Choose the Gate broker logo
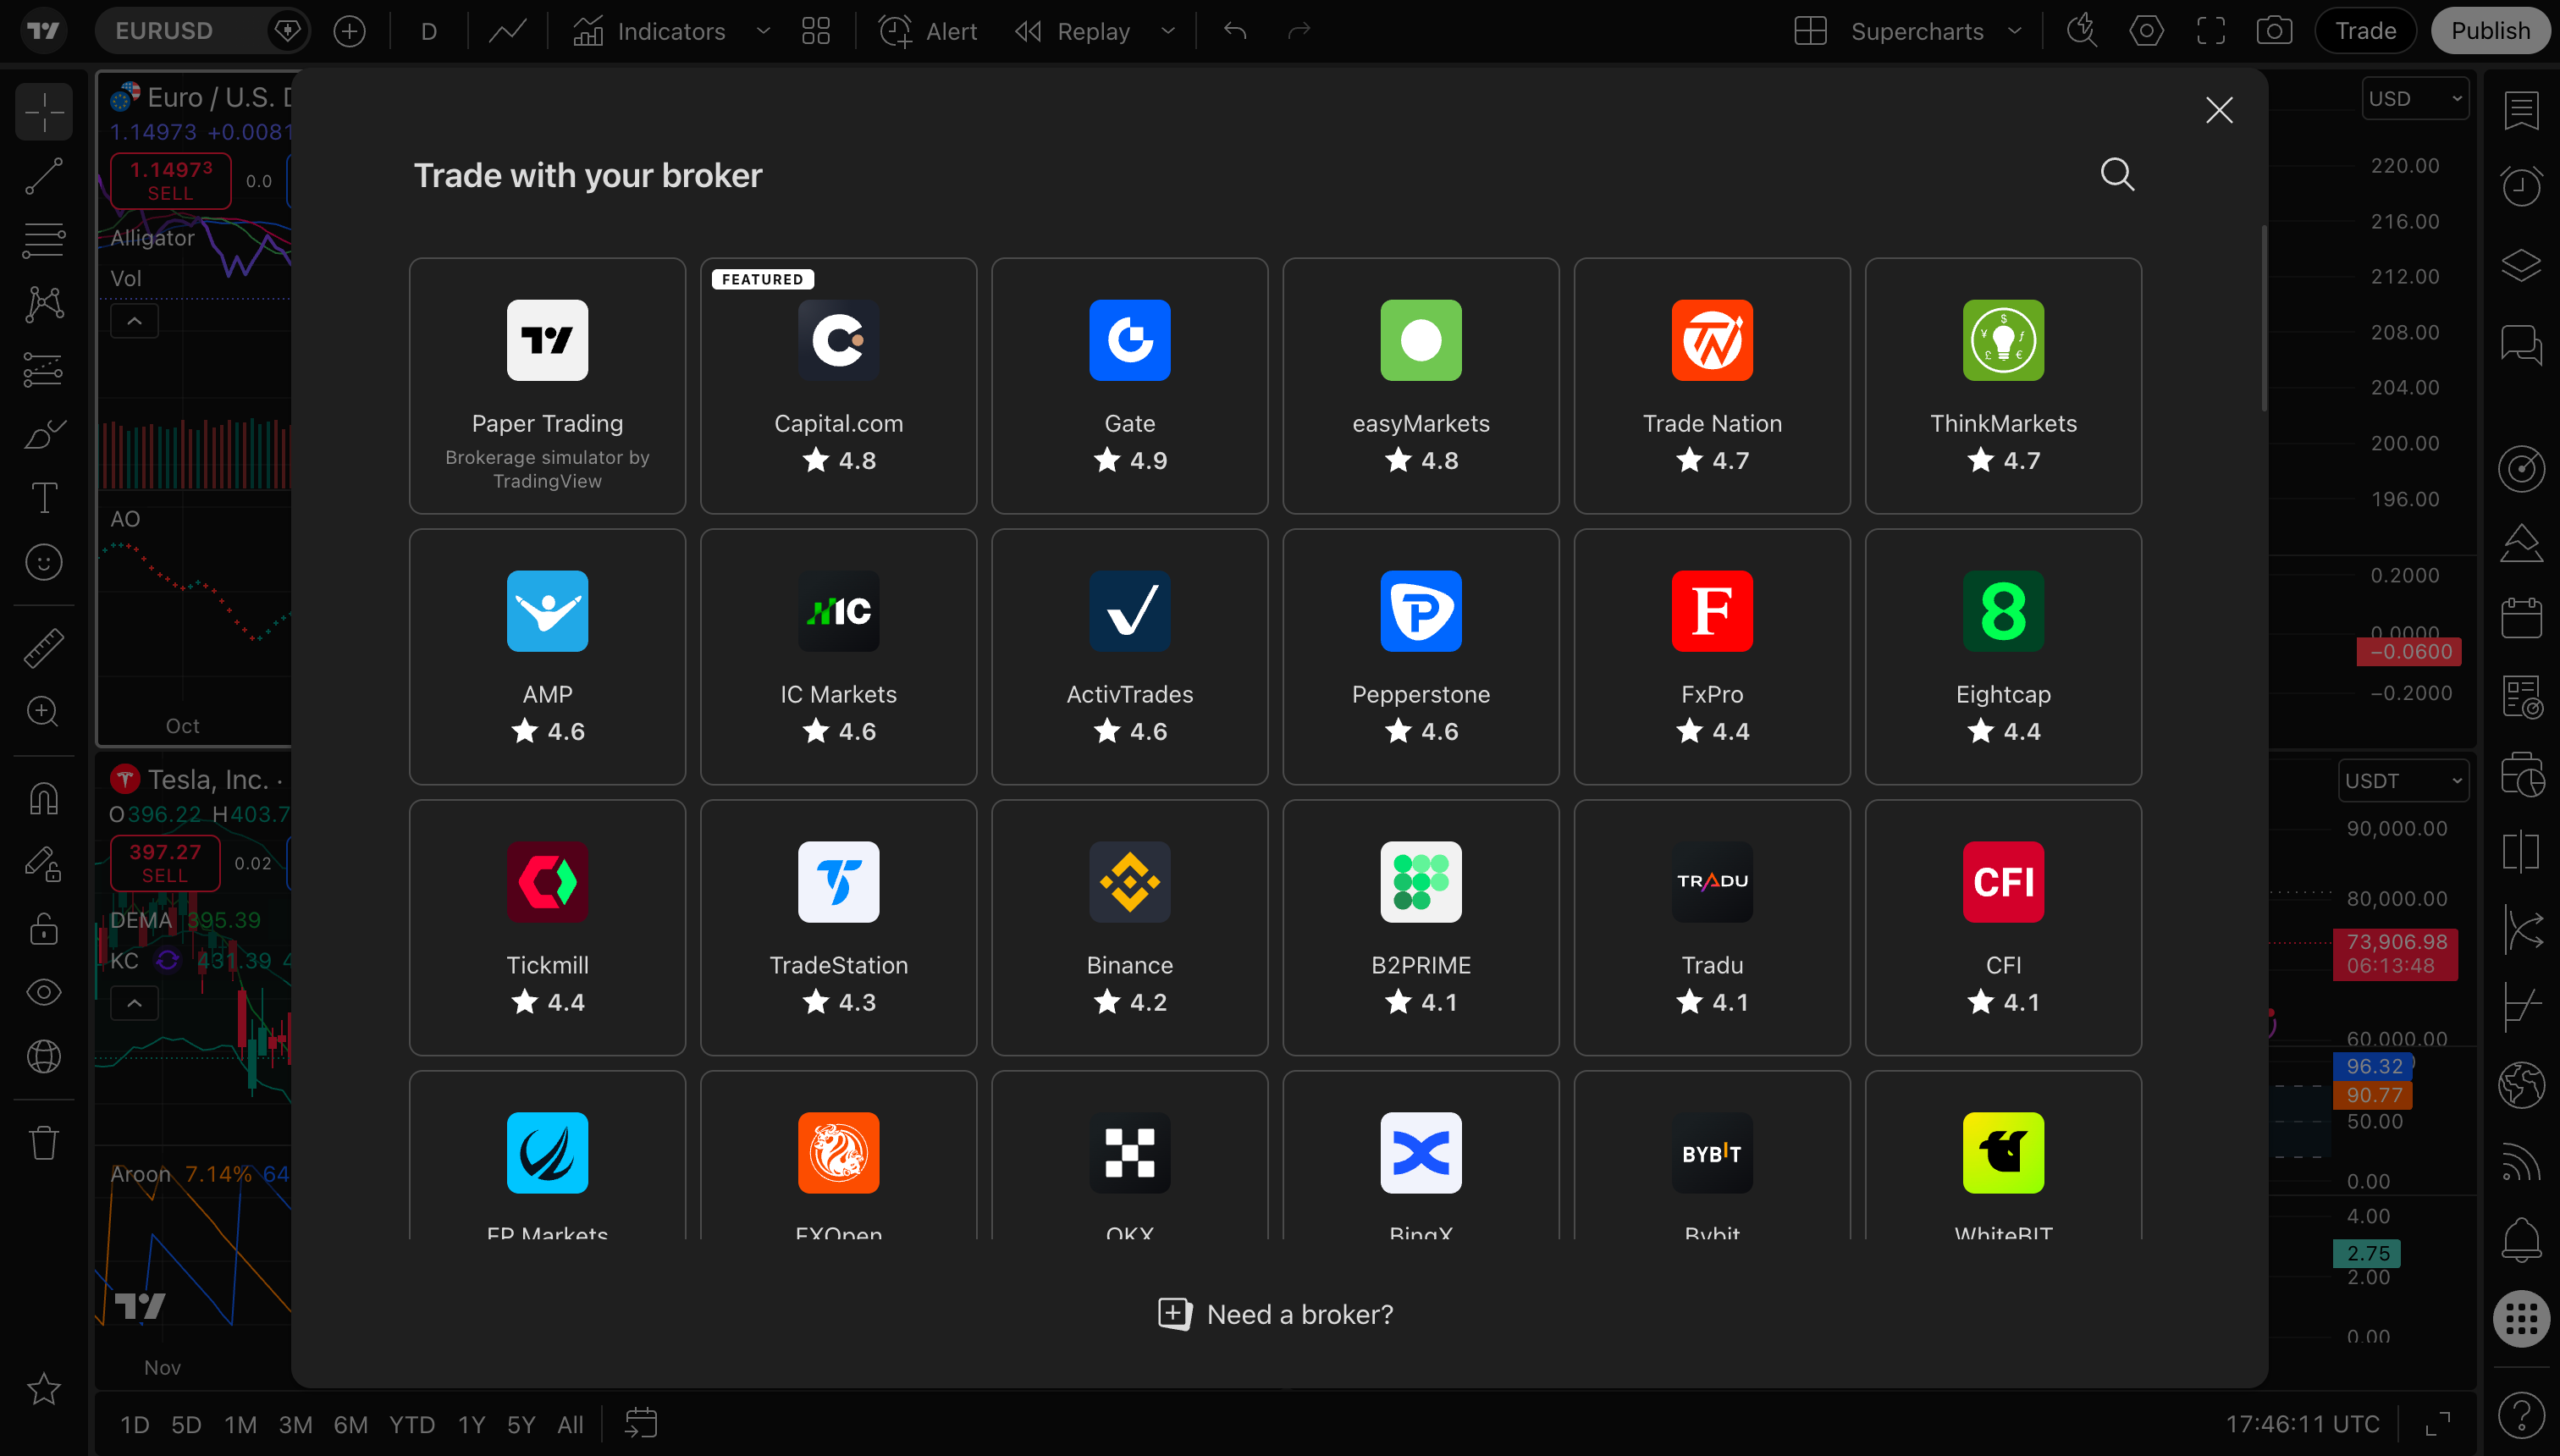 pyautogui.click(x=1129, y=340)
